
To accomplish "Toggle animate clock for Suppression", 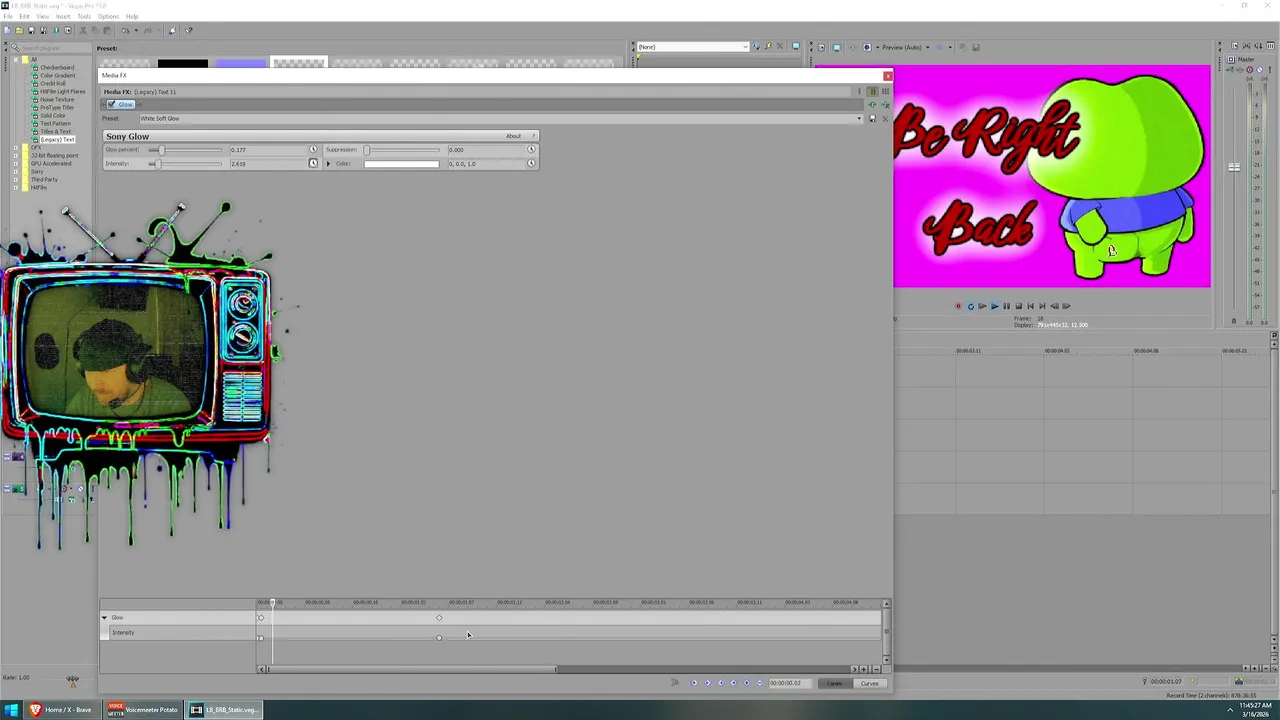I will pos(531,150).
